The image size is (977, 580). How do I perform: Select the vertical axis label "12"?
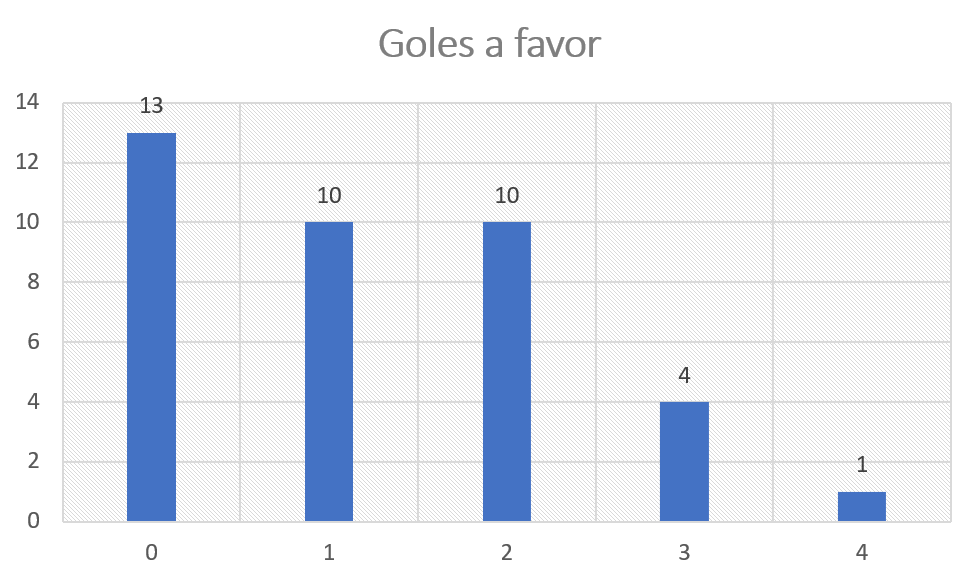point(27,162)
